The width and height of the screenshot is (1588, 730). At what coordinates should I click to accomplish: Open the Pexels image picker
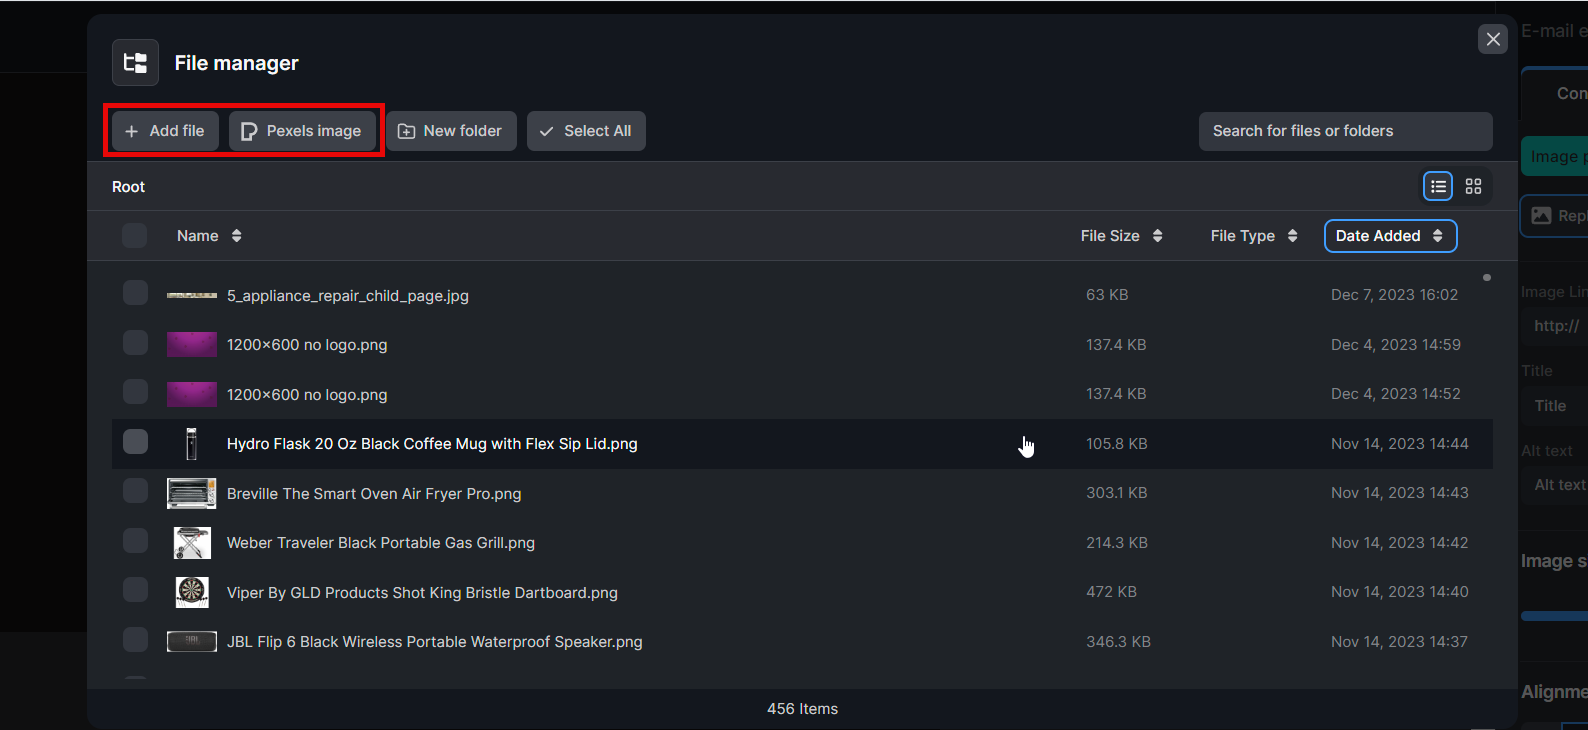pos(302,131)
